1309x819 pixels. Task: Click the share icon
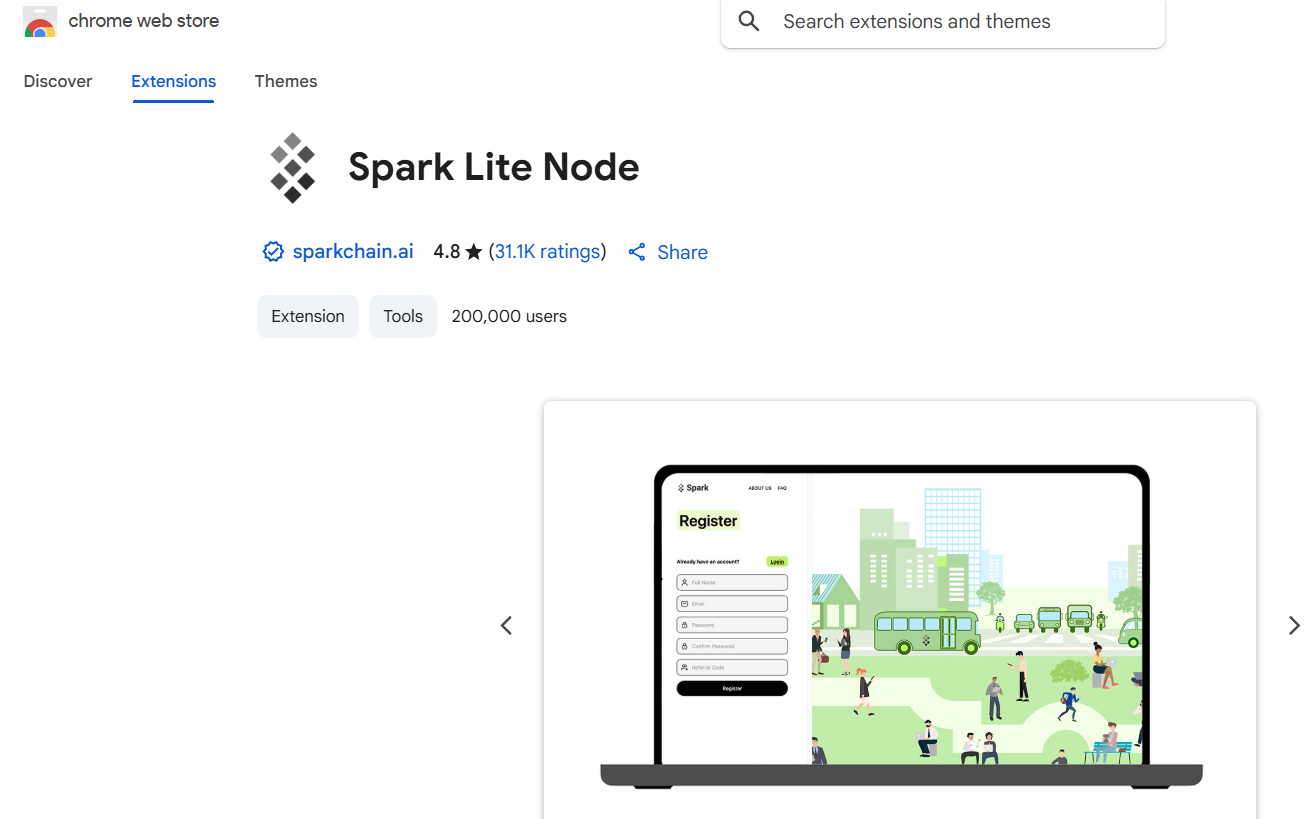(637, 252)
